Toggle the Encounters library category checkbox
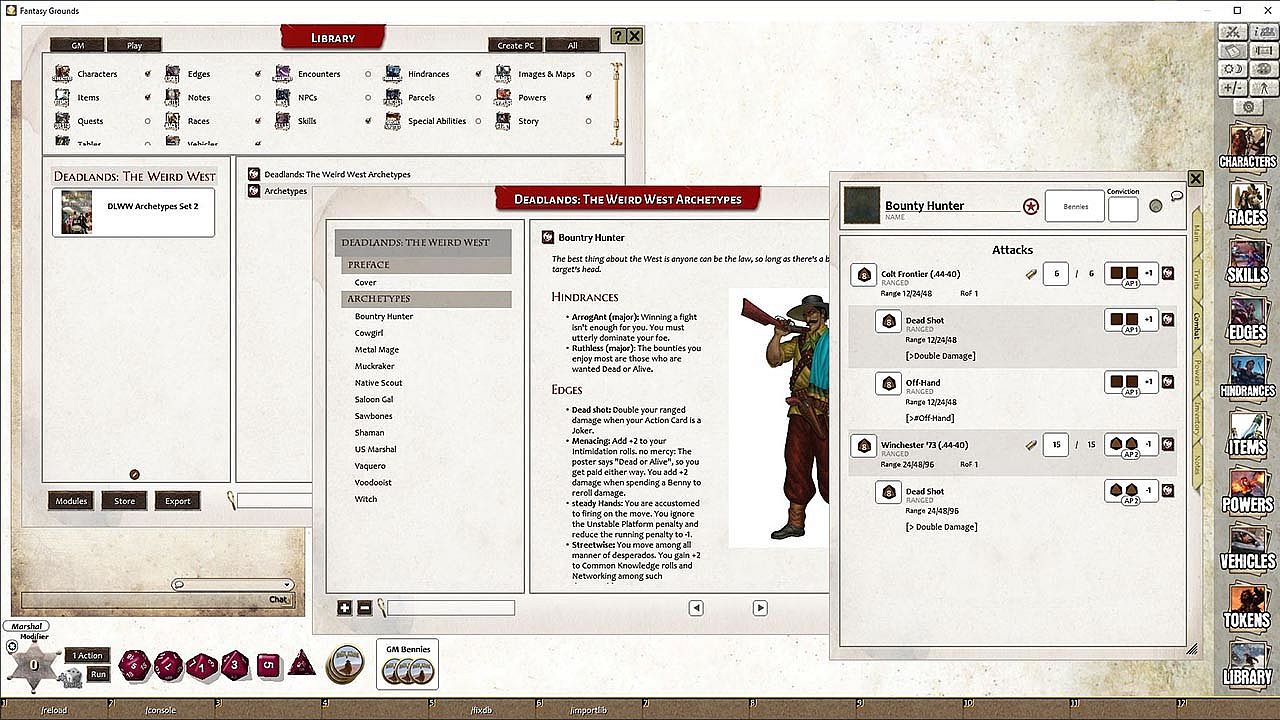1280x720 pixels. coord(368,74)
